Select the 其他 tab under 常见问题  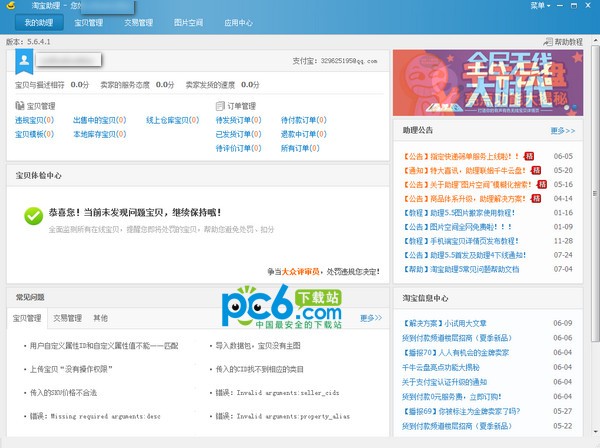(101, 318)
